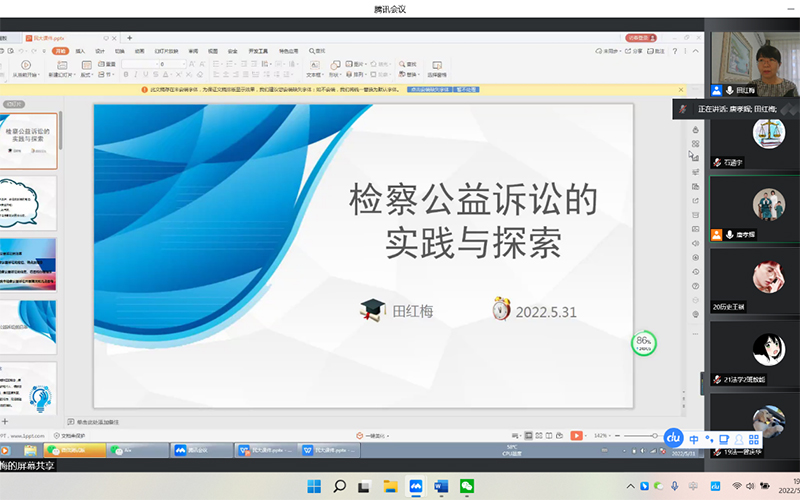Click the 田红梅 video tile microphone icon
This screenshot has width=800, height=500.
(x=730, y=90)
